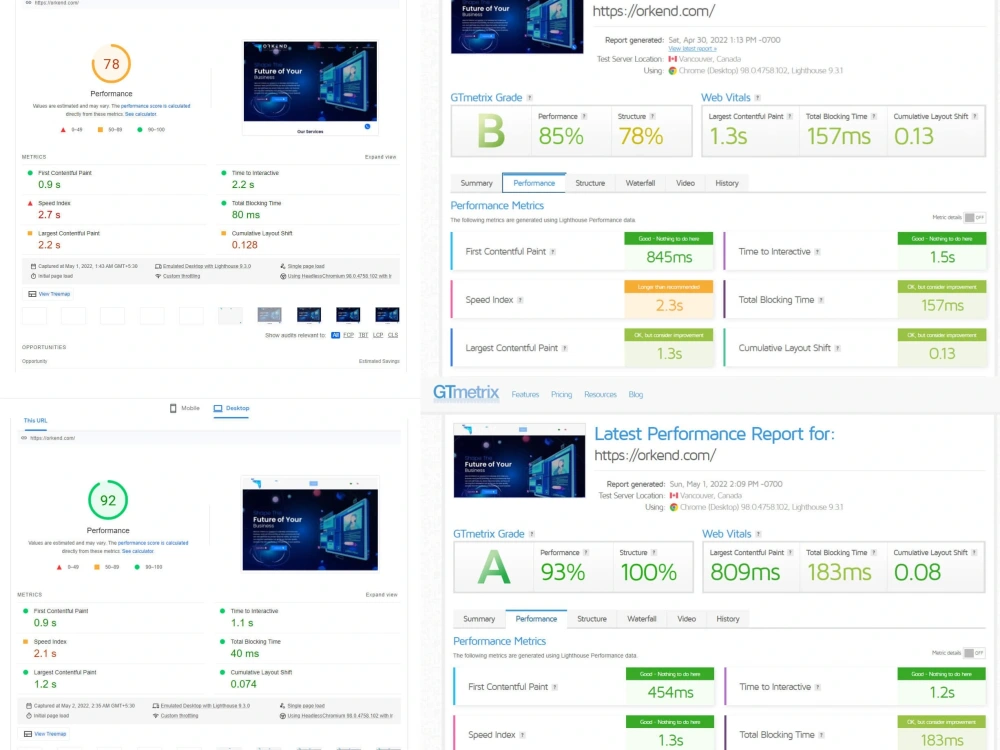Click performance score is calculated link under 78
1000x750 pixels.
(156, 106)
